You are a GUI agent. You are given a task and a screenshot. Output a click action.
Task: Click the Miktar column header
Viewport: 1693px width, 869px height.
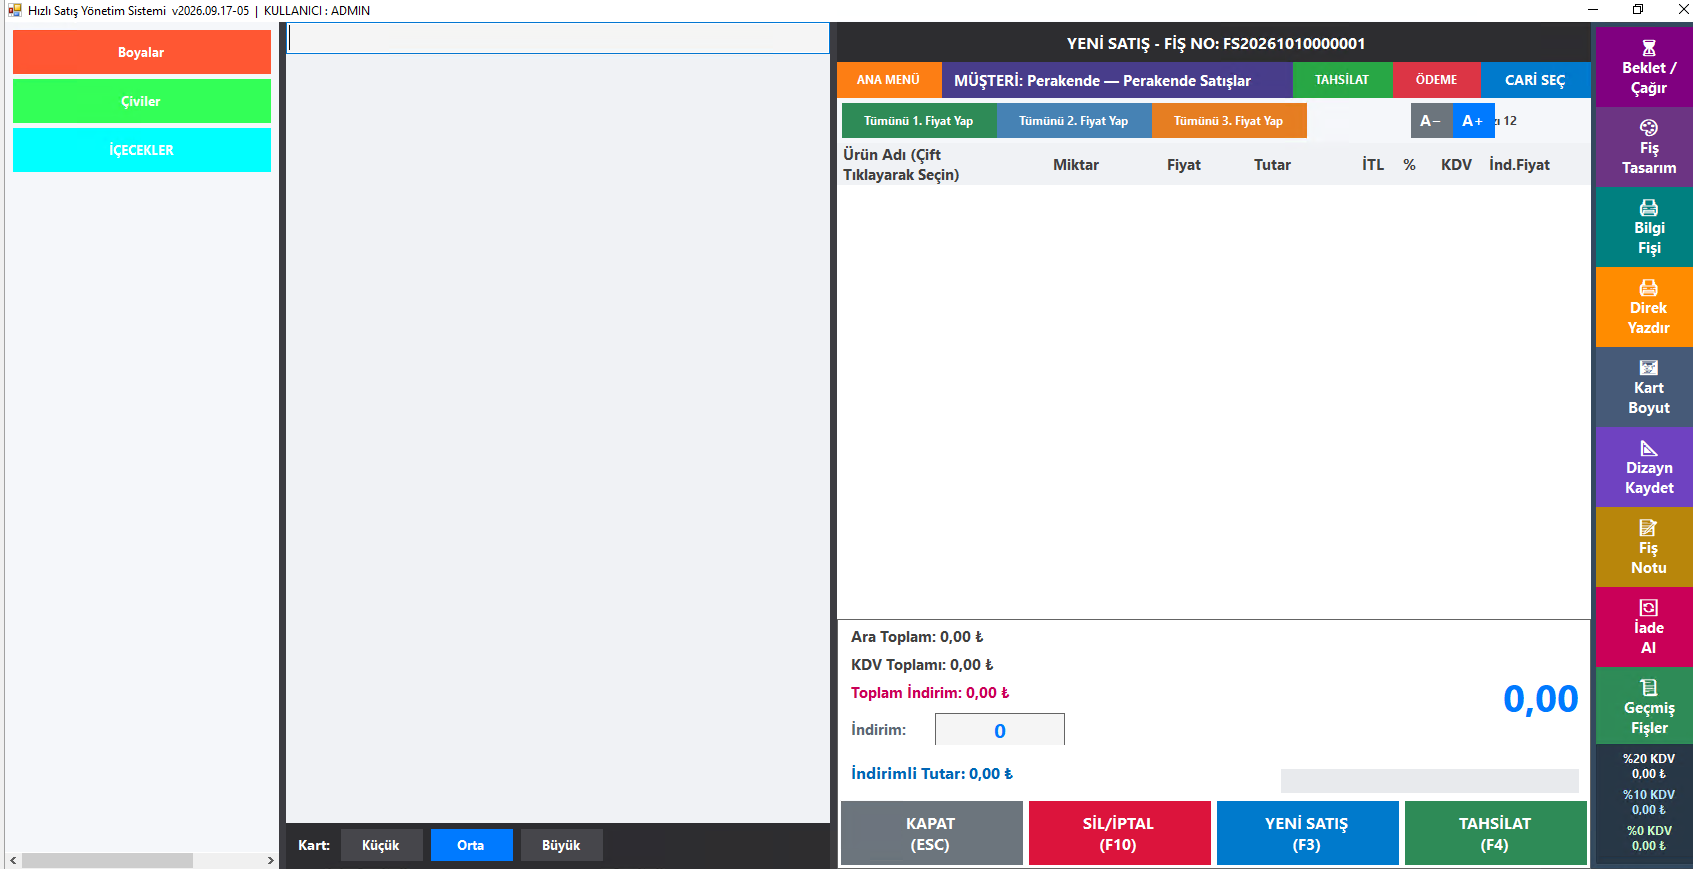pos(1076,165)
